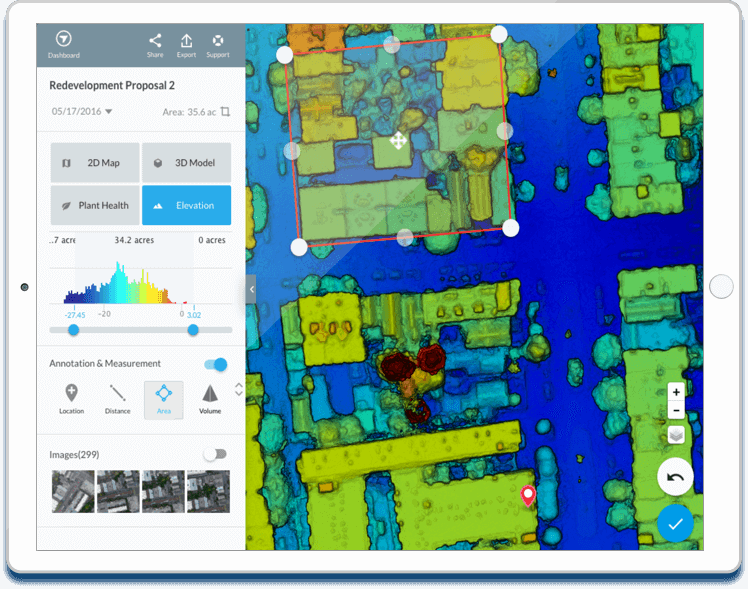The width and height of the screenshot is (748, 589).
Task: Confirm with the blue checkmark button
Action: 675,523
